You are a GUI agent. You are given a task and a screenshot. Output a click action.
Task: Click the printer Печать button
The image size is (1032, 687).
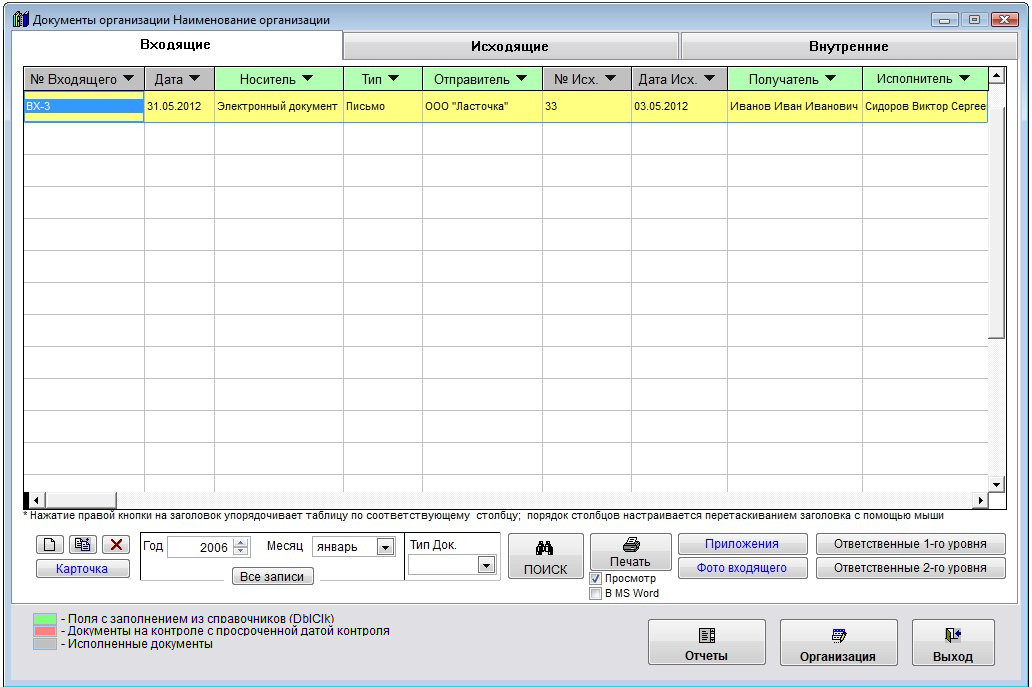(630, 551)
